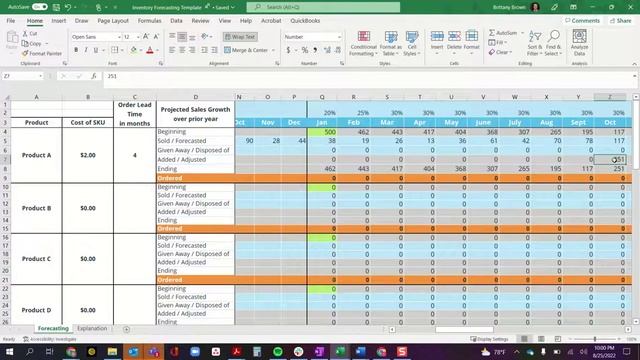640x360 pixels.
Task: Open Spotify from the taskbar
Action: 278,351
